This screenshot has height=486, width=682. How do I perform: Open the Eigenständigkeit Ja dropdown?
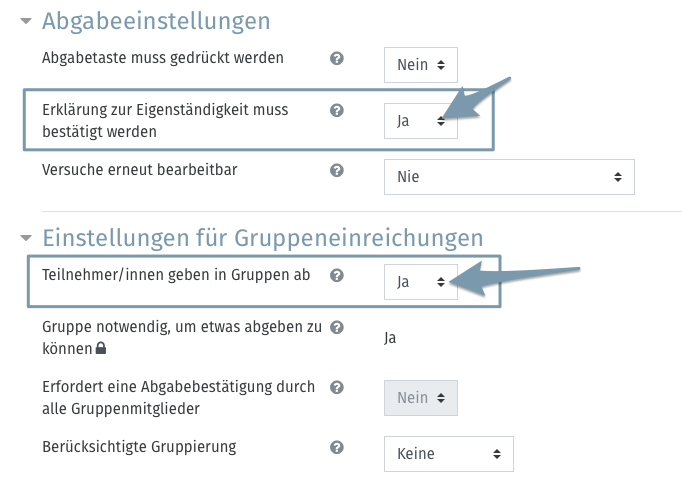pos(421,121)
